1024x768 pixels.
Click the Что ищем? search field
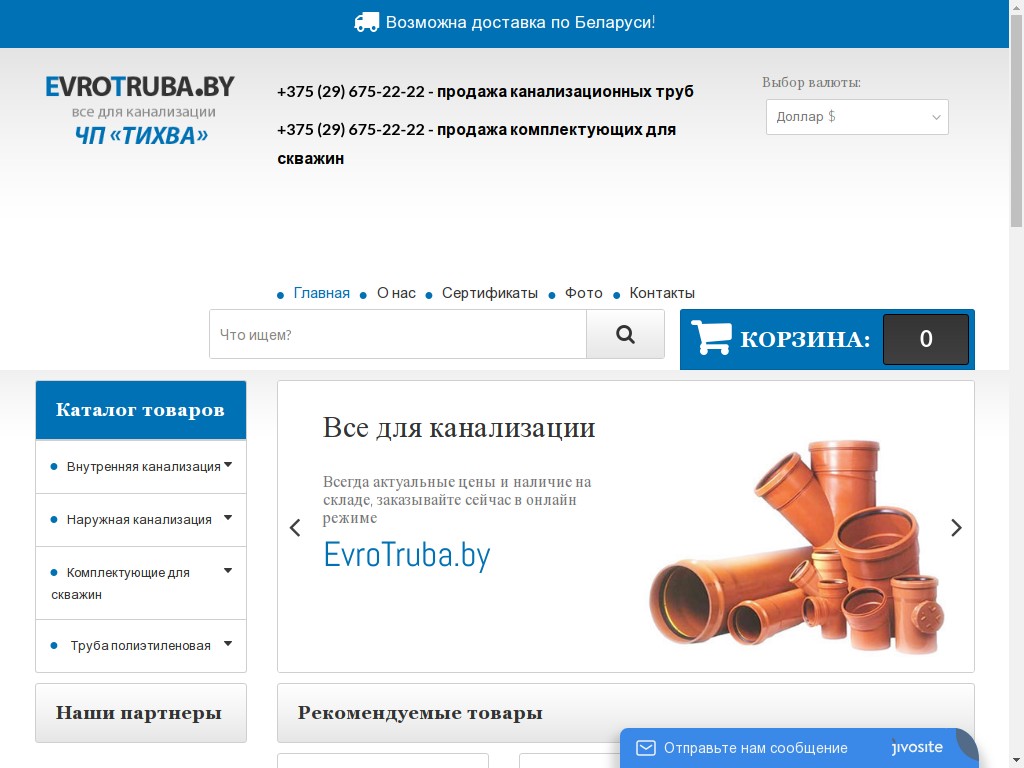click(398, 334)
